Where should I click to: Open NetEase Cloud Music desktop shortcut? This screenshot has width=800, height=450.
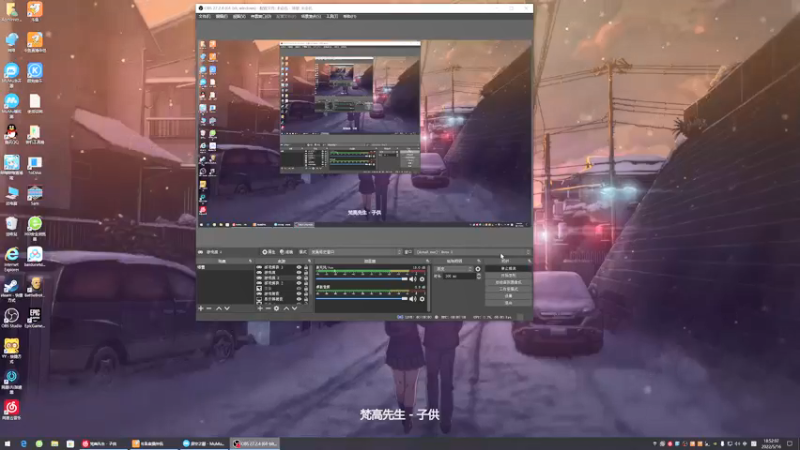11,410
